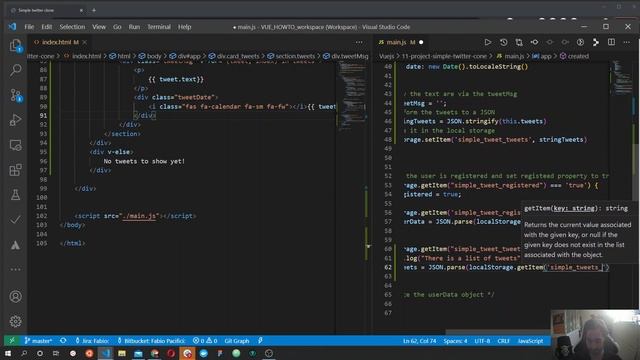Follow the ./main.js script link
Screen dimensions: 640x360
click(139, 216)
